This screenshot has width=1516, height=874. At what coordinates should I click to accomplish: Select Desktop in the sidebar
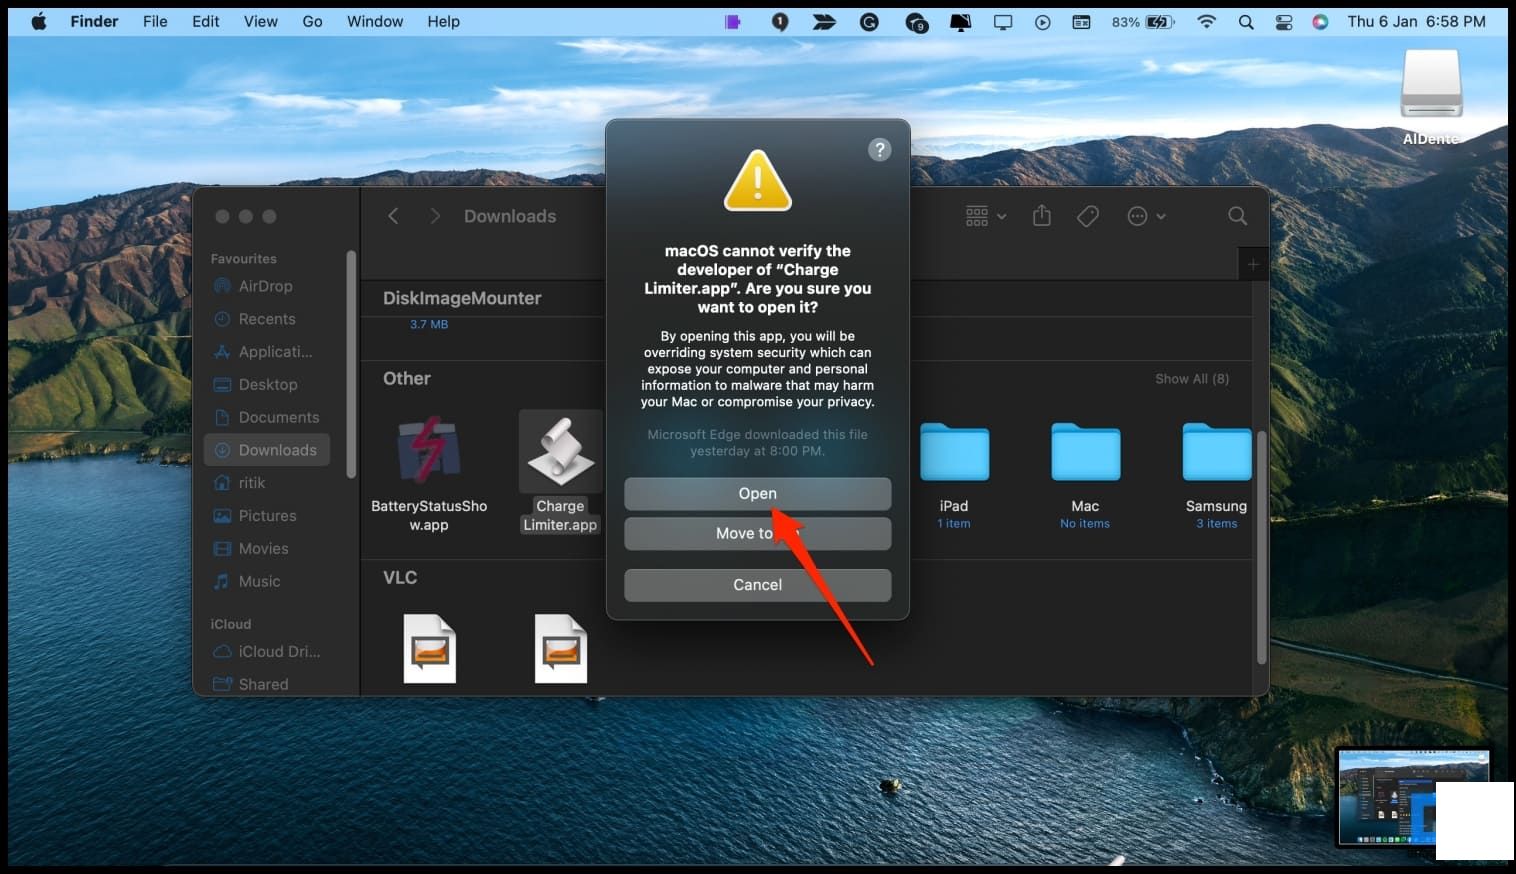tap(266, 384)
